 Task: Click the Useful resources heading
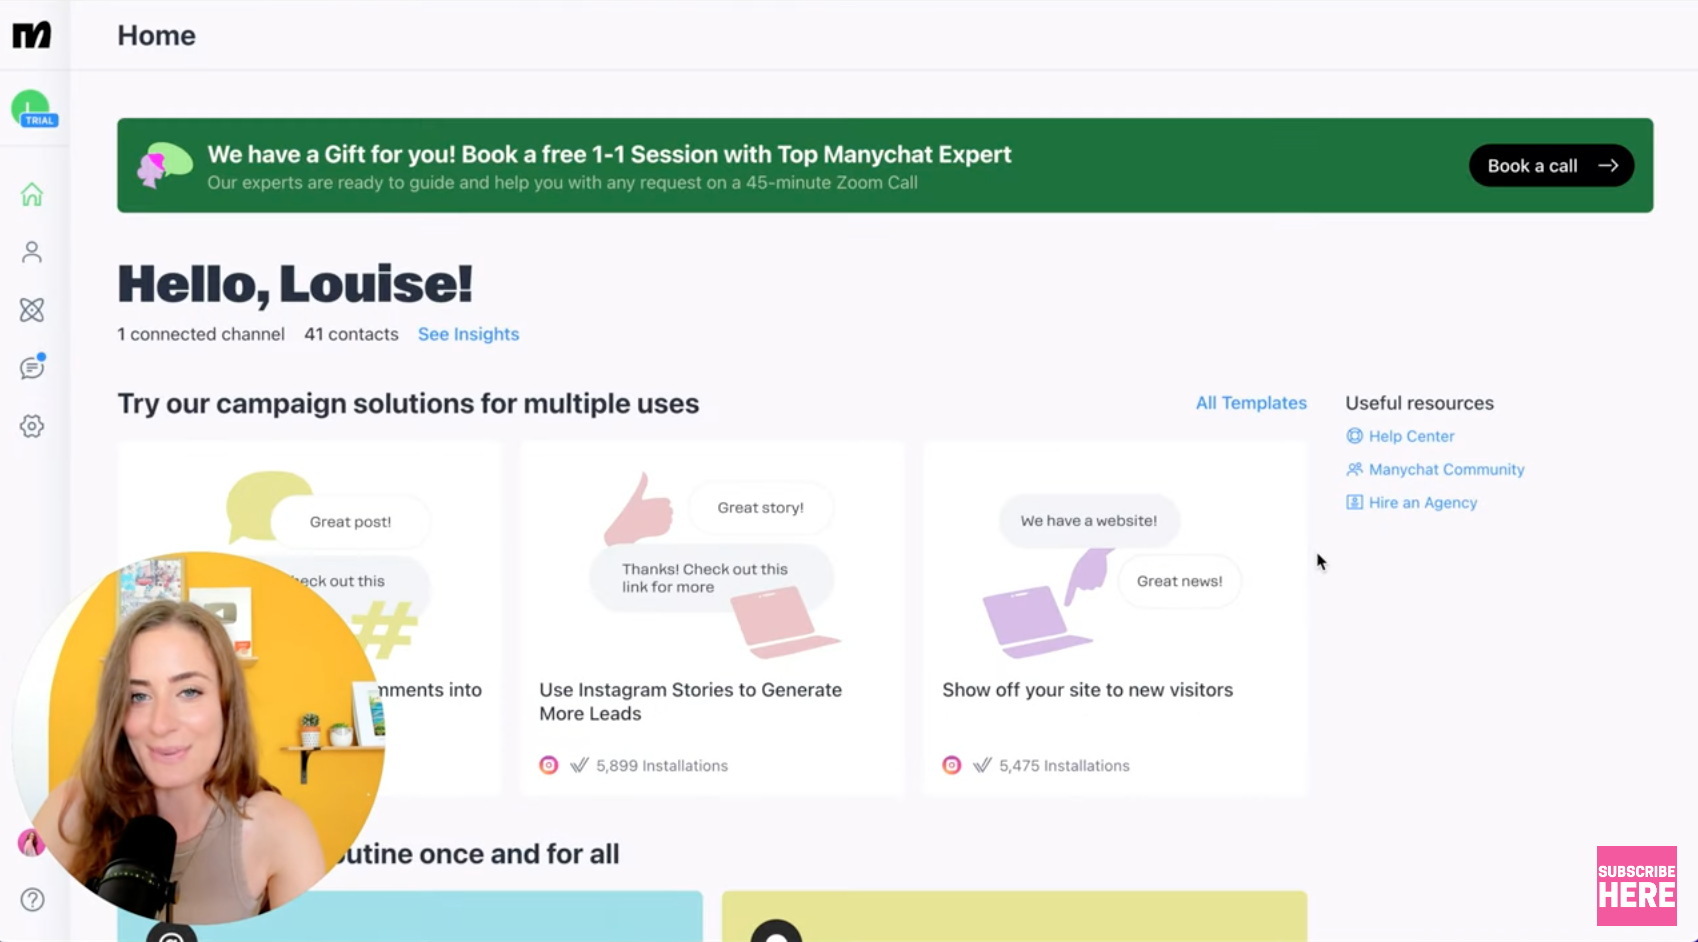(x=1419, y=403)
